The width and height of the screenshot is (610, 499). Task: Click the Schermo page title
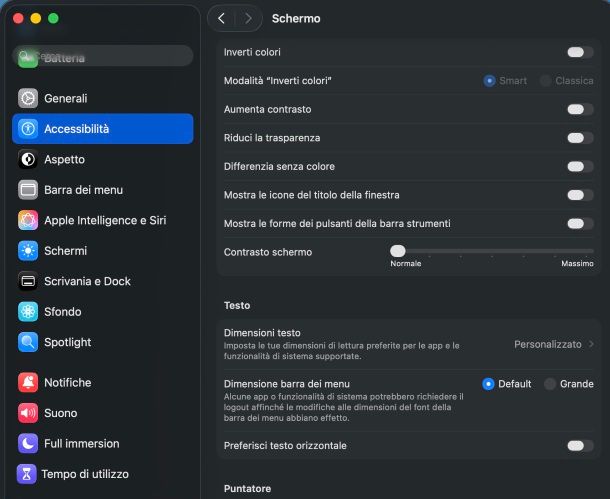click(x=296, y=18)
